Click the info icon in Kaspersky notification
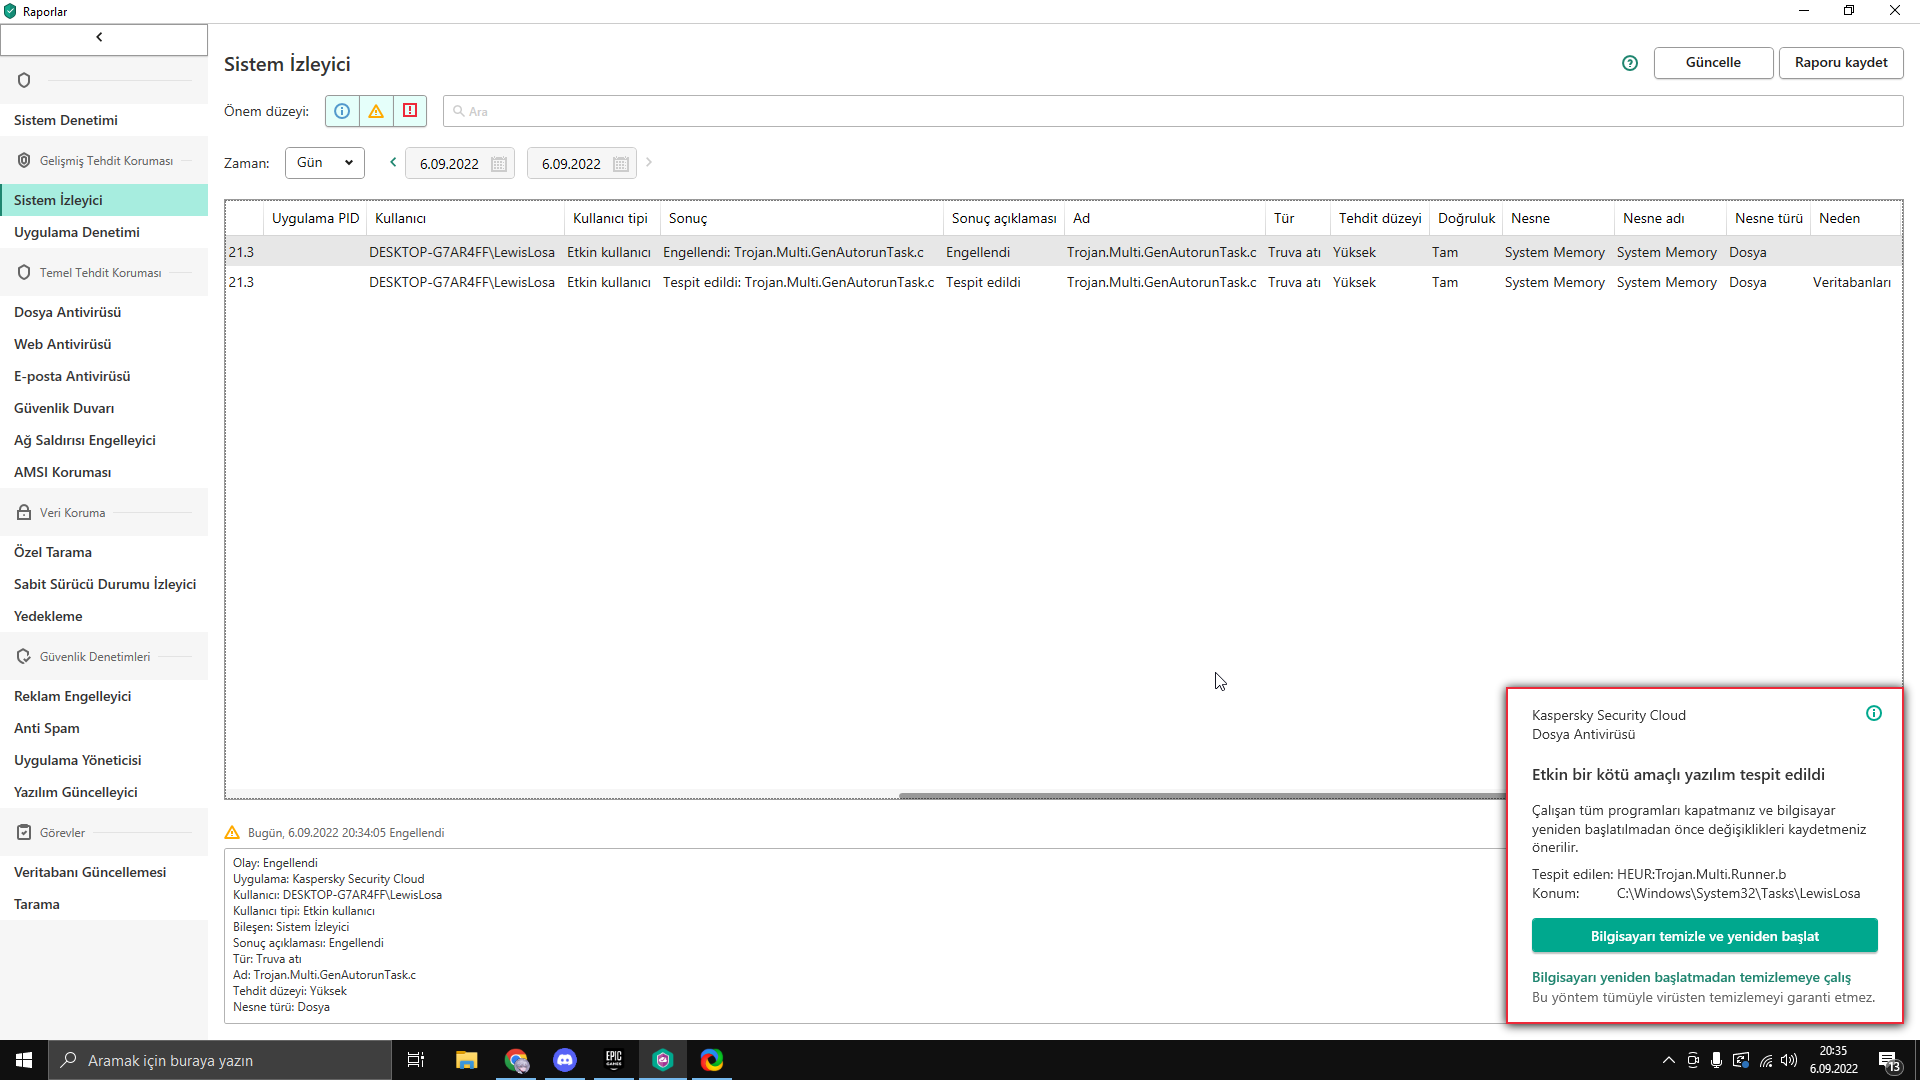This screenshot has height=1080, width=1920. (x=1874, y=713)
